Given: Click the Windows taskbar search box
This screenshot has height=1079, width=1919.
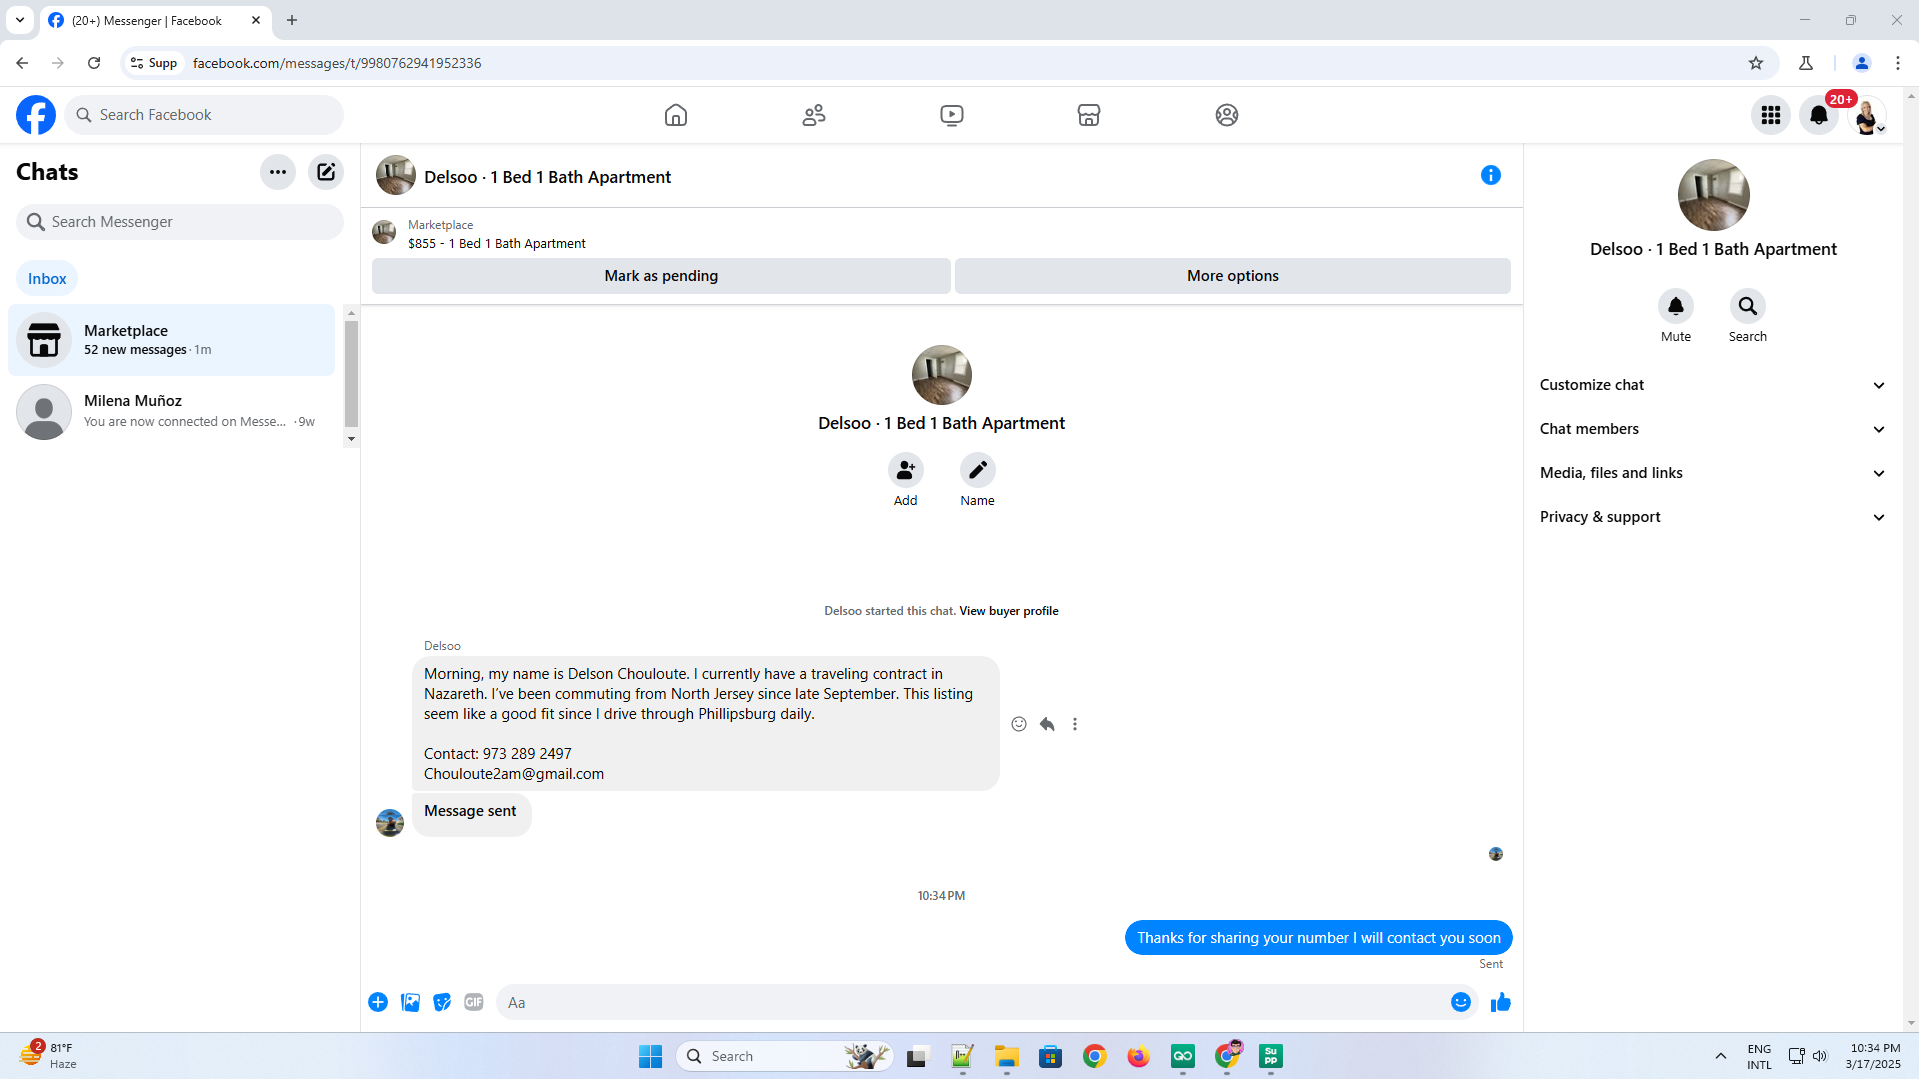Looking at the screenshot, I should coord(785,1056).
